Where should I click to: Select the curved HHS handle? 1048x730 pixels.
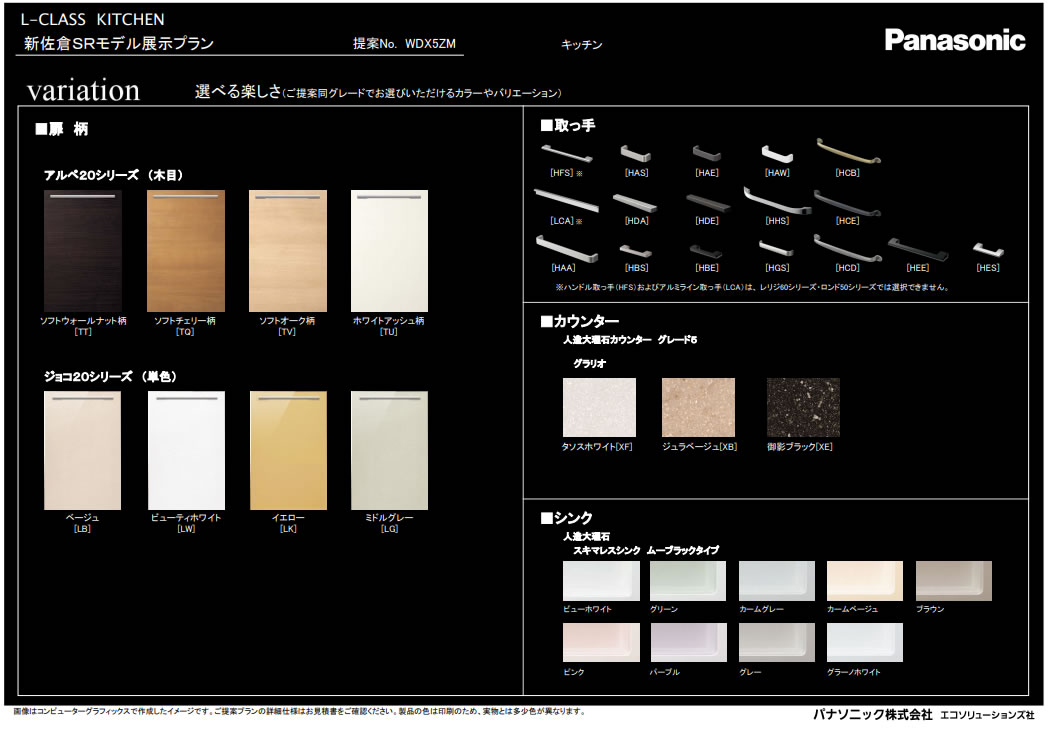pos(777,201)
